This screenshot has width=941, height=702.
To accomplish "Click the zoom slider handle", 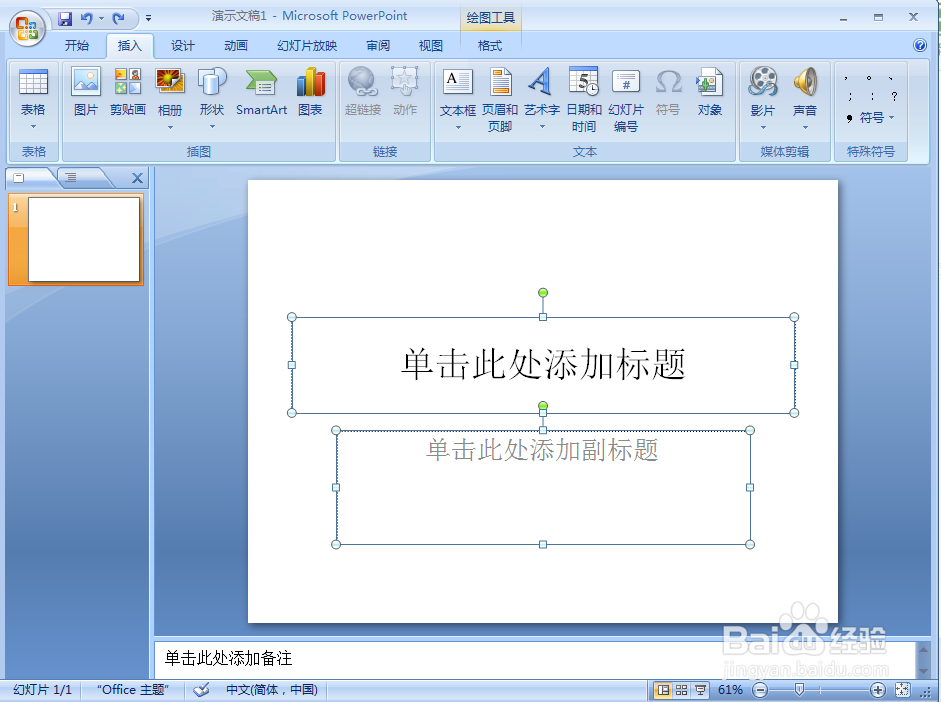I will pyautogui.click(x=799, y=690).
